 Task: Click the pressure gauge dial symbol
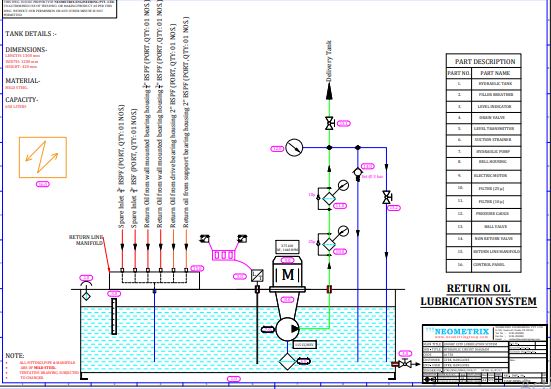coord(294,148)
